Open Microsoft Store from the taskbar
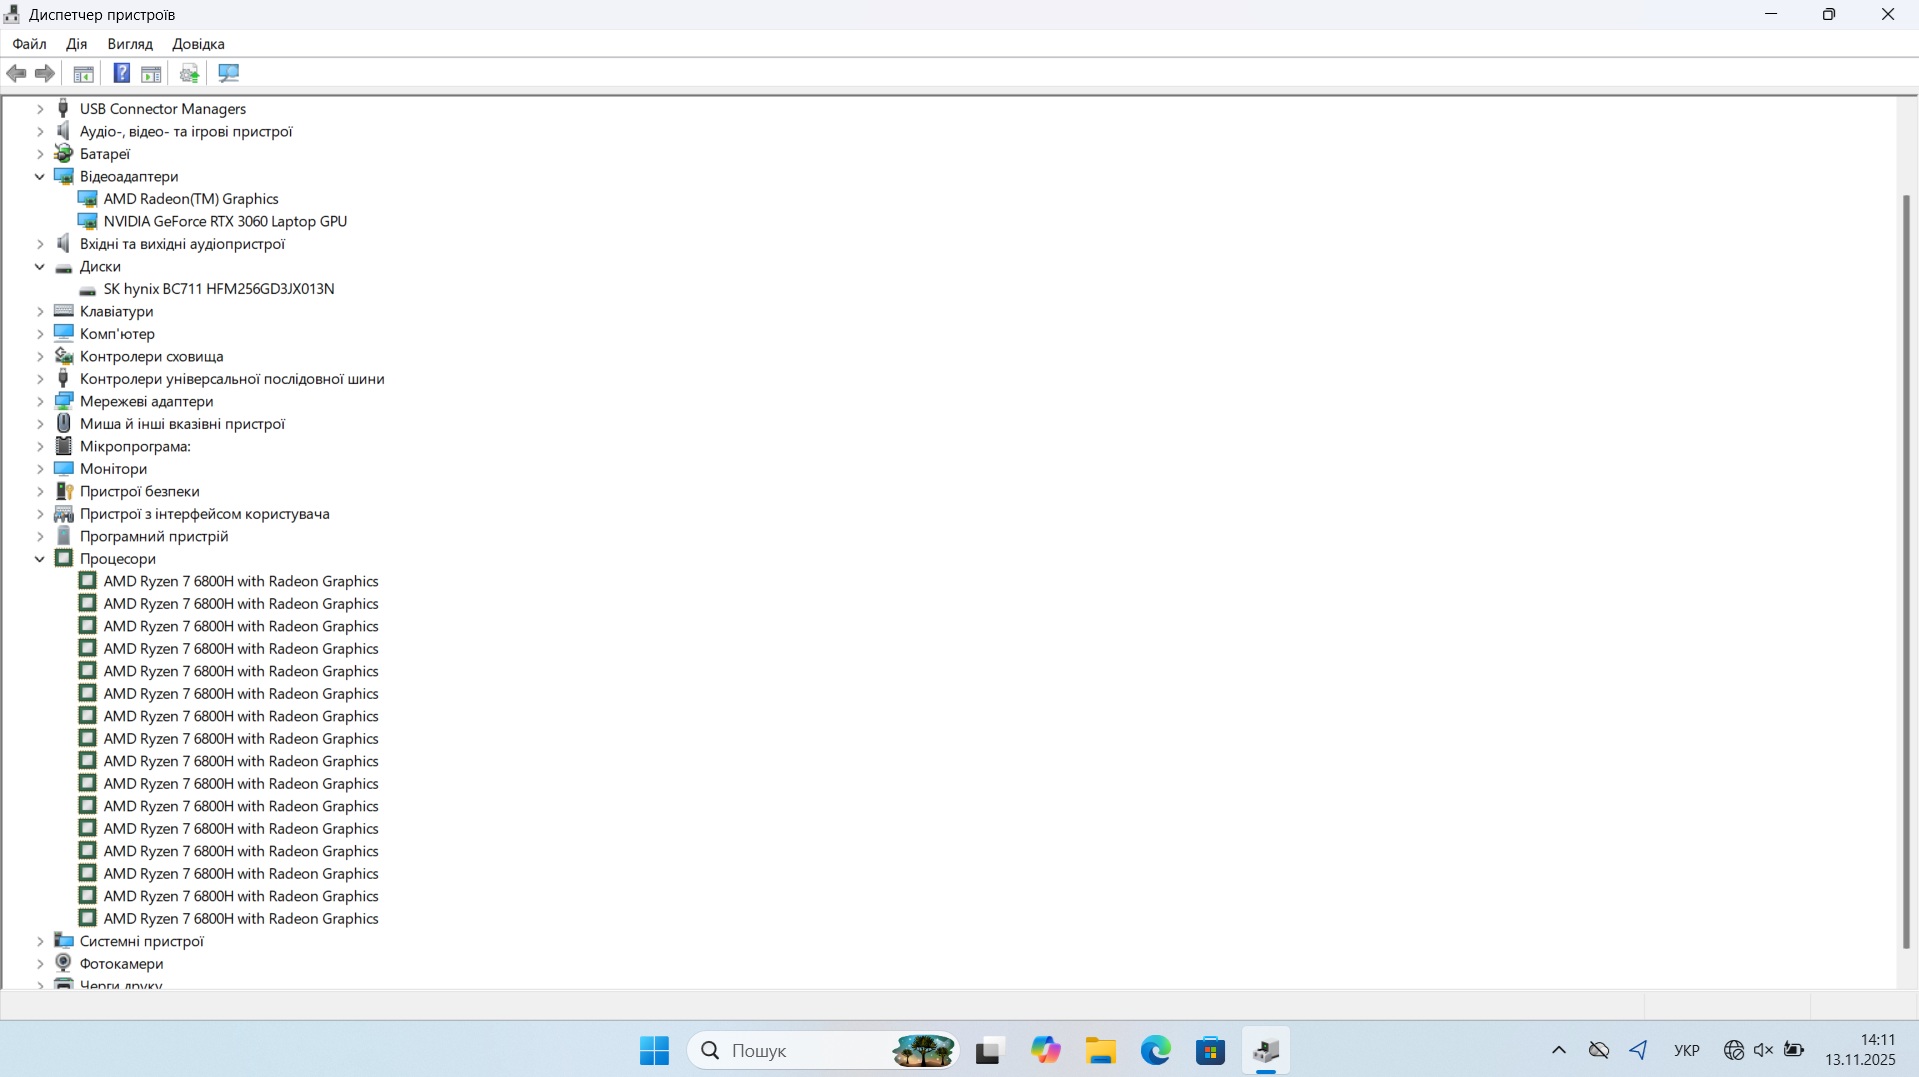The height and width of the screenshot is (1077, 1919). point(1210,1051)
